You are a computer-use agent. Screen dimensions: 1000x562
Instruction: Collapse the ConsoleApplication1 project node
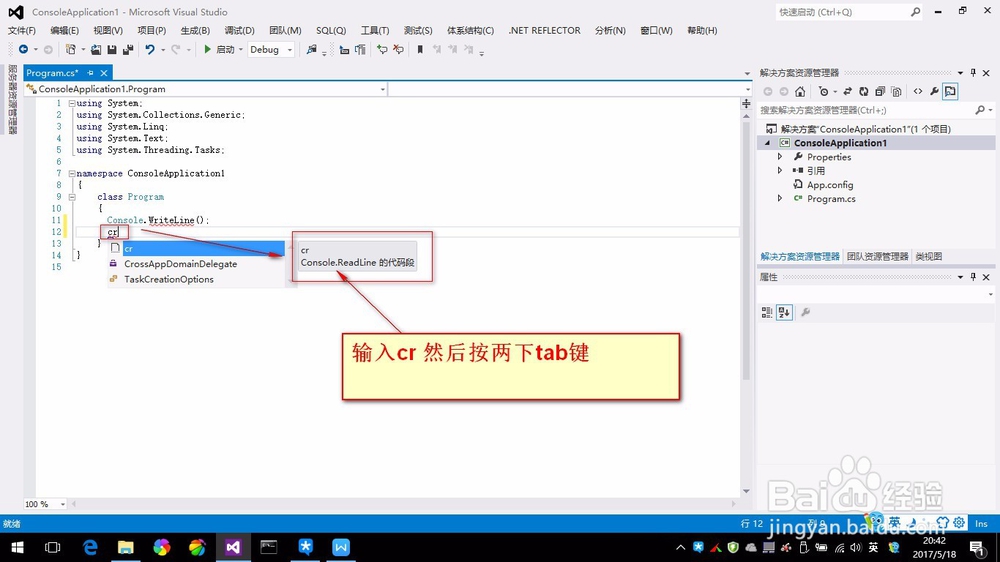(x=768, y=143)
